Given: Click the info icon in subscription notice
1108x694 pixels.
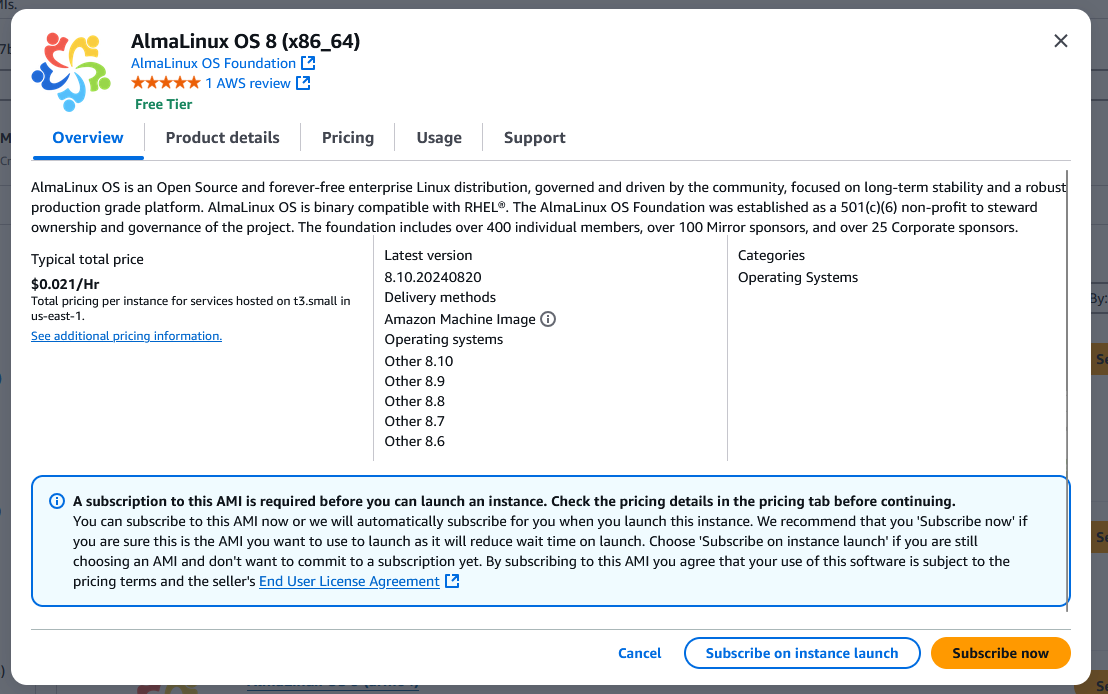Looking at the screenshot, I should (57, 501).
